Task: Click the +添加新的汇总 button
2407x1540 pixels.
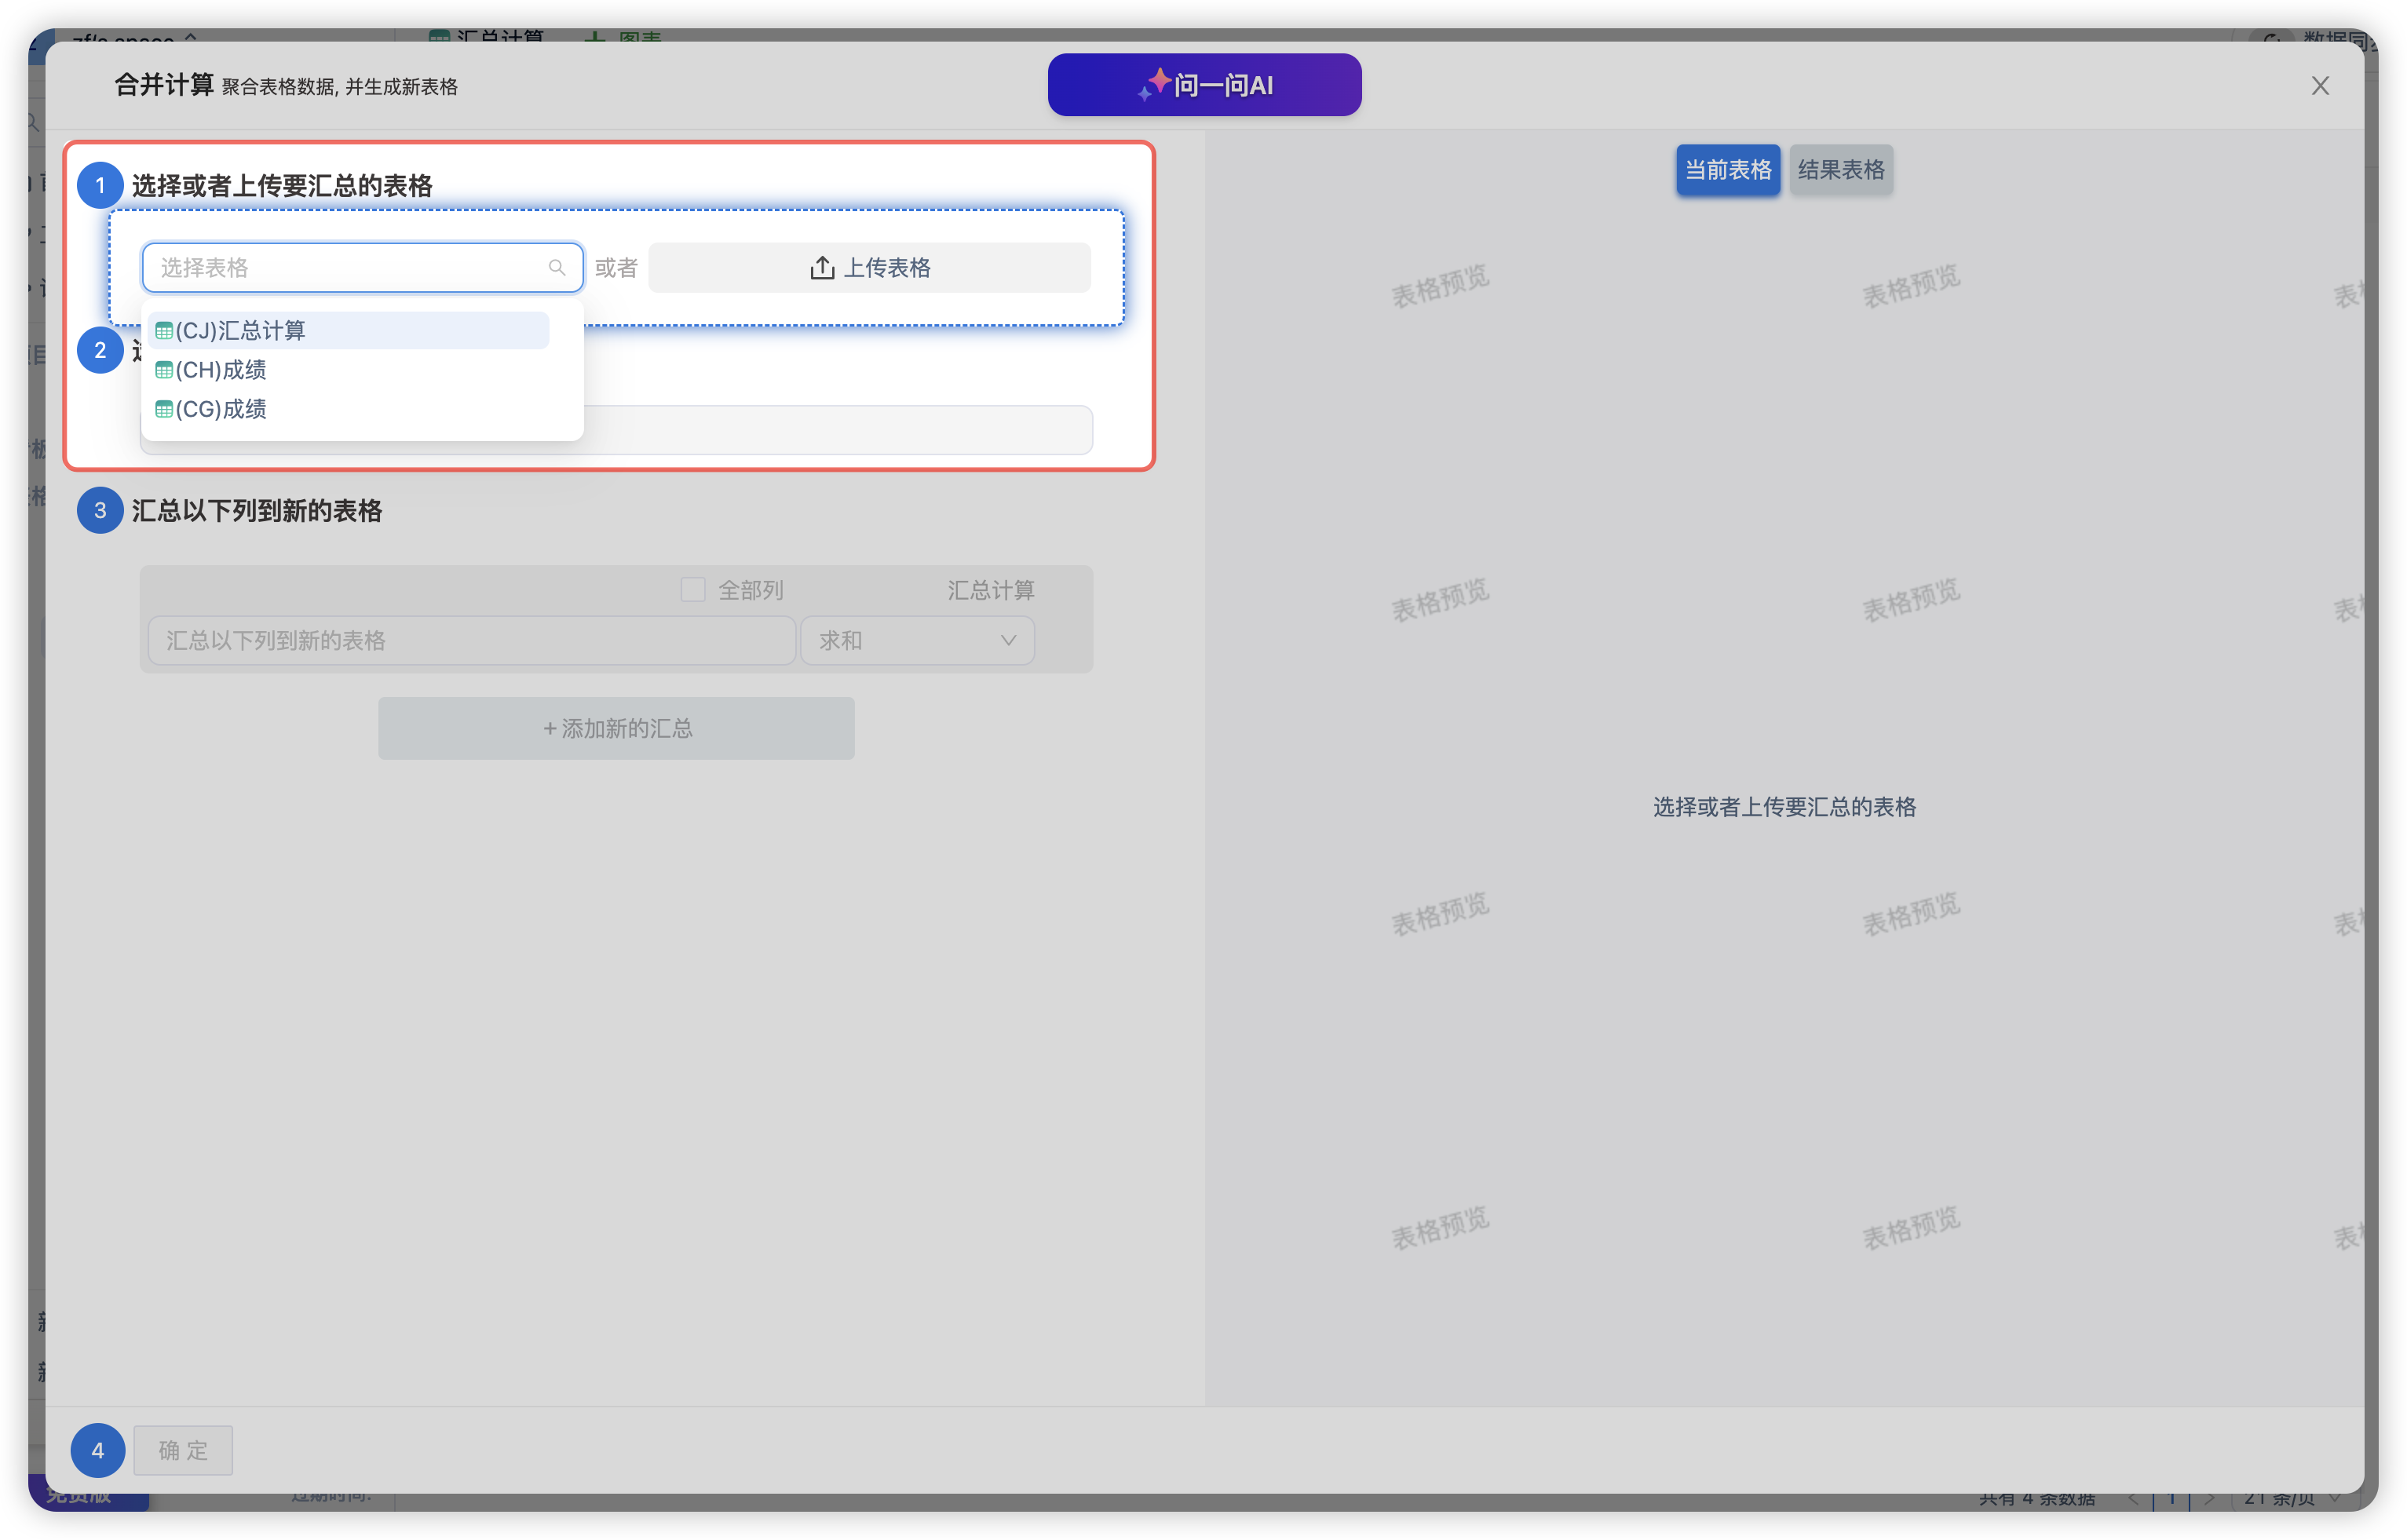Action: (616, 728)
